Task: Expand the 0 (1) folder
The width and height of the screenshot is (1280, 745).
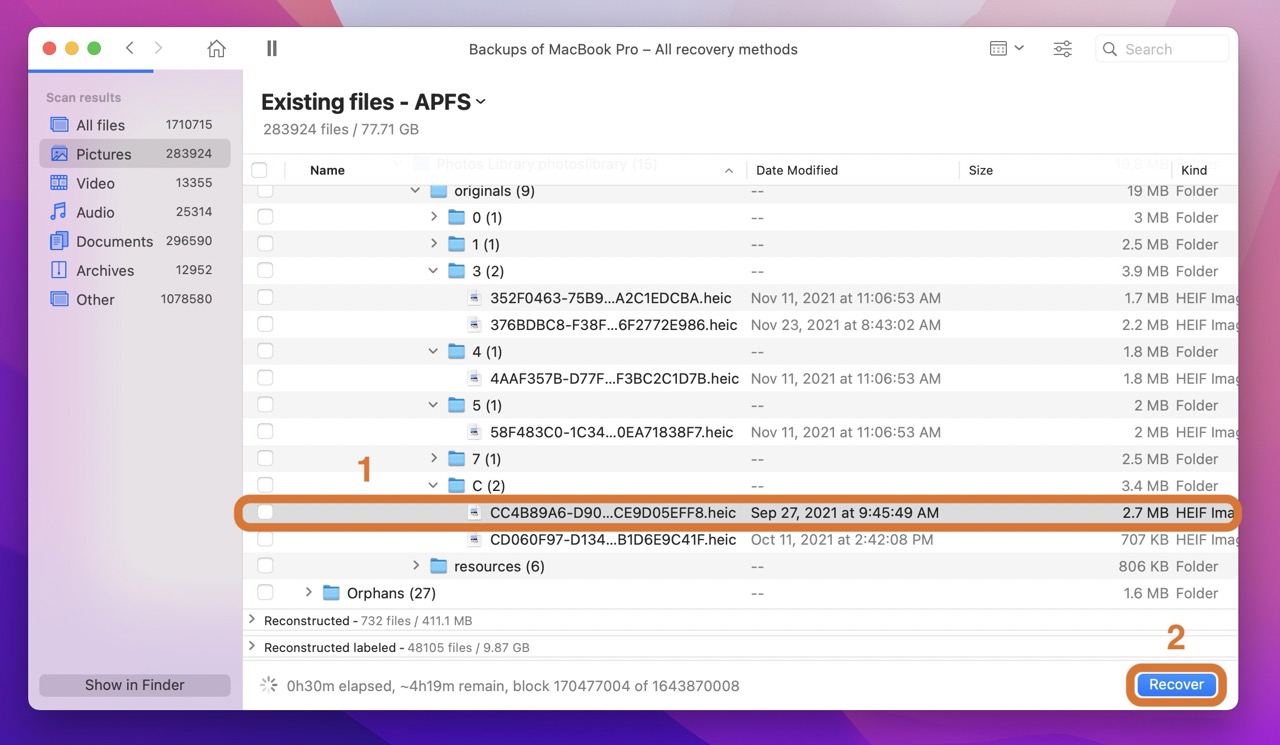Action: point(433,217)
